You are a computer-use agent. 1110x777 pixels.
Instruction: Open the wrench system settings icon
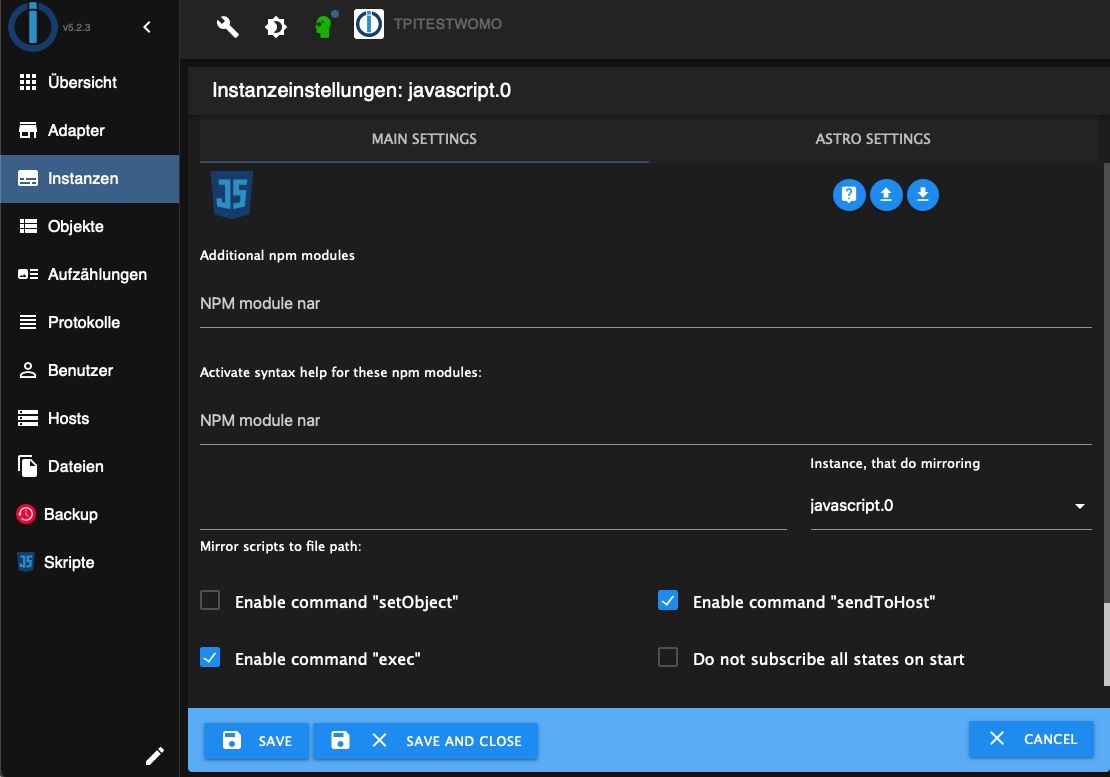(227, 27)
